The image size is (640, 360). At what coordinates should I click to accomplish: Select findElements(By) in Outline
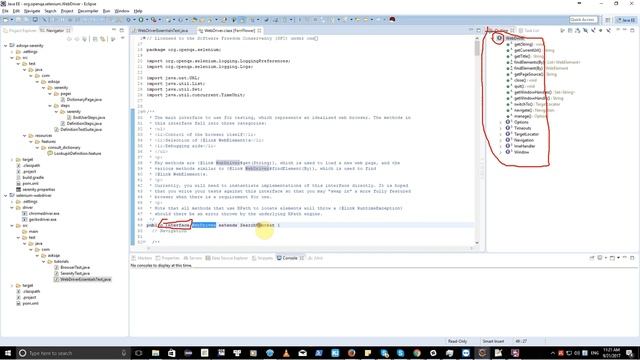tap(543, 62)
